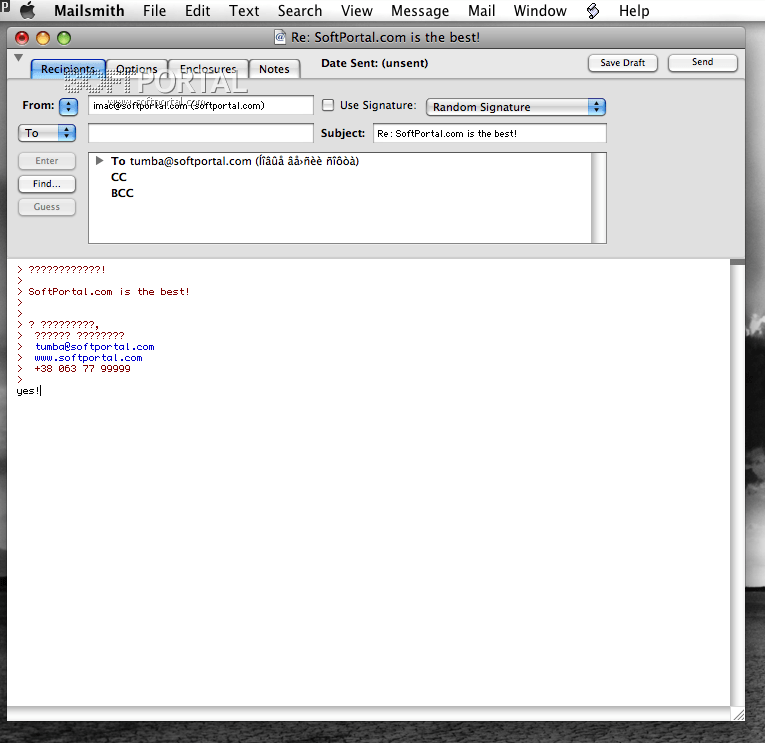Click the Save Draft button
The height and width of the screenshot is (743, 765).
click(623, 63)
